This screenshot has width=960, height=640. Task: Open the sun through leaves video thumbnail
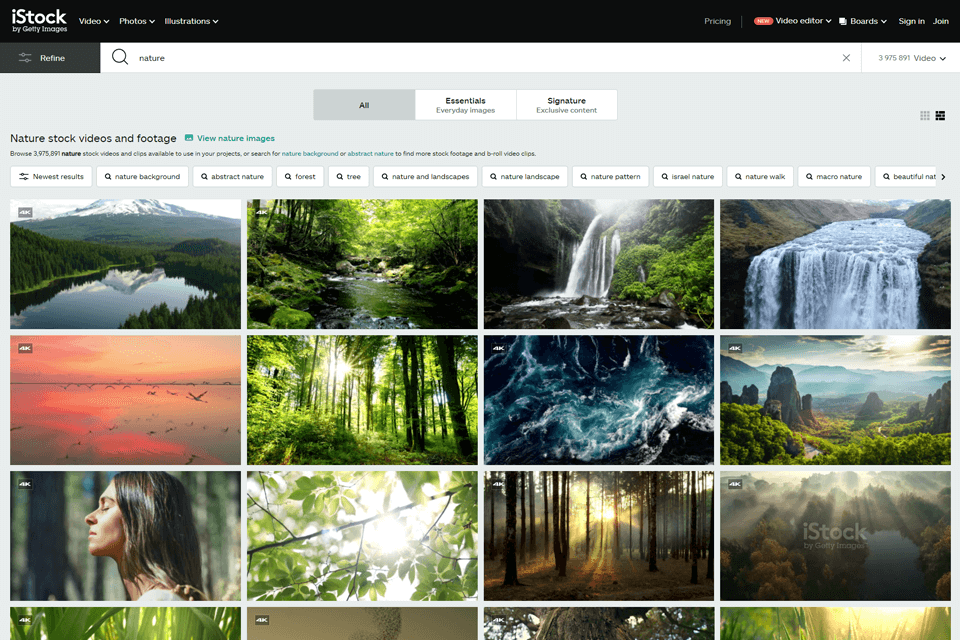pos(362,536)
